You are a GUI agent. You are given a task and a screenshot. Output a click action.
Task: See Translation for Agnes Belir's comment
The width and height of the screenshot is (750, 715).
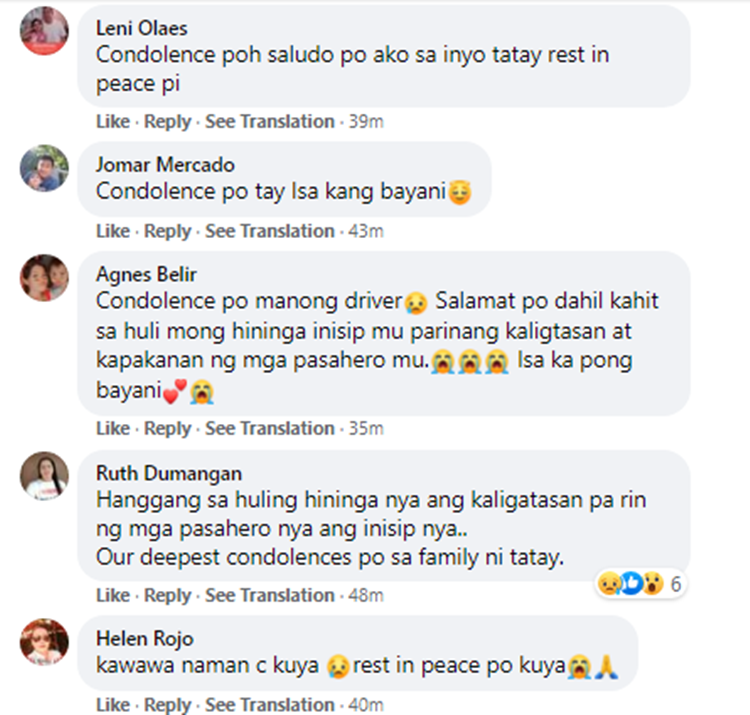click(x=269, y=428)
